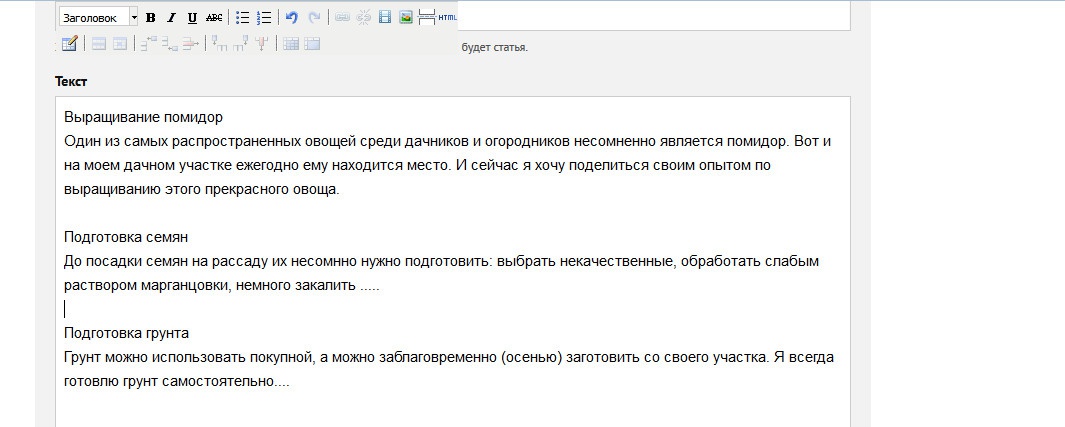1065x427 pixels.
Task: Undo the last edit
Action: tap(291, 18)
